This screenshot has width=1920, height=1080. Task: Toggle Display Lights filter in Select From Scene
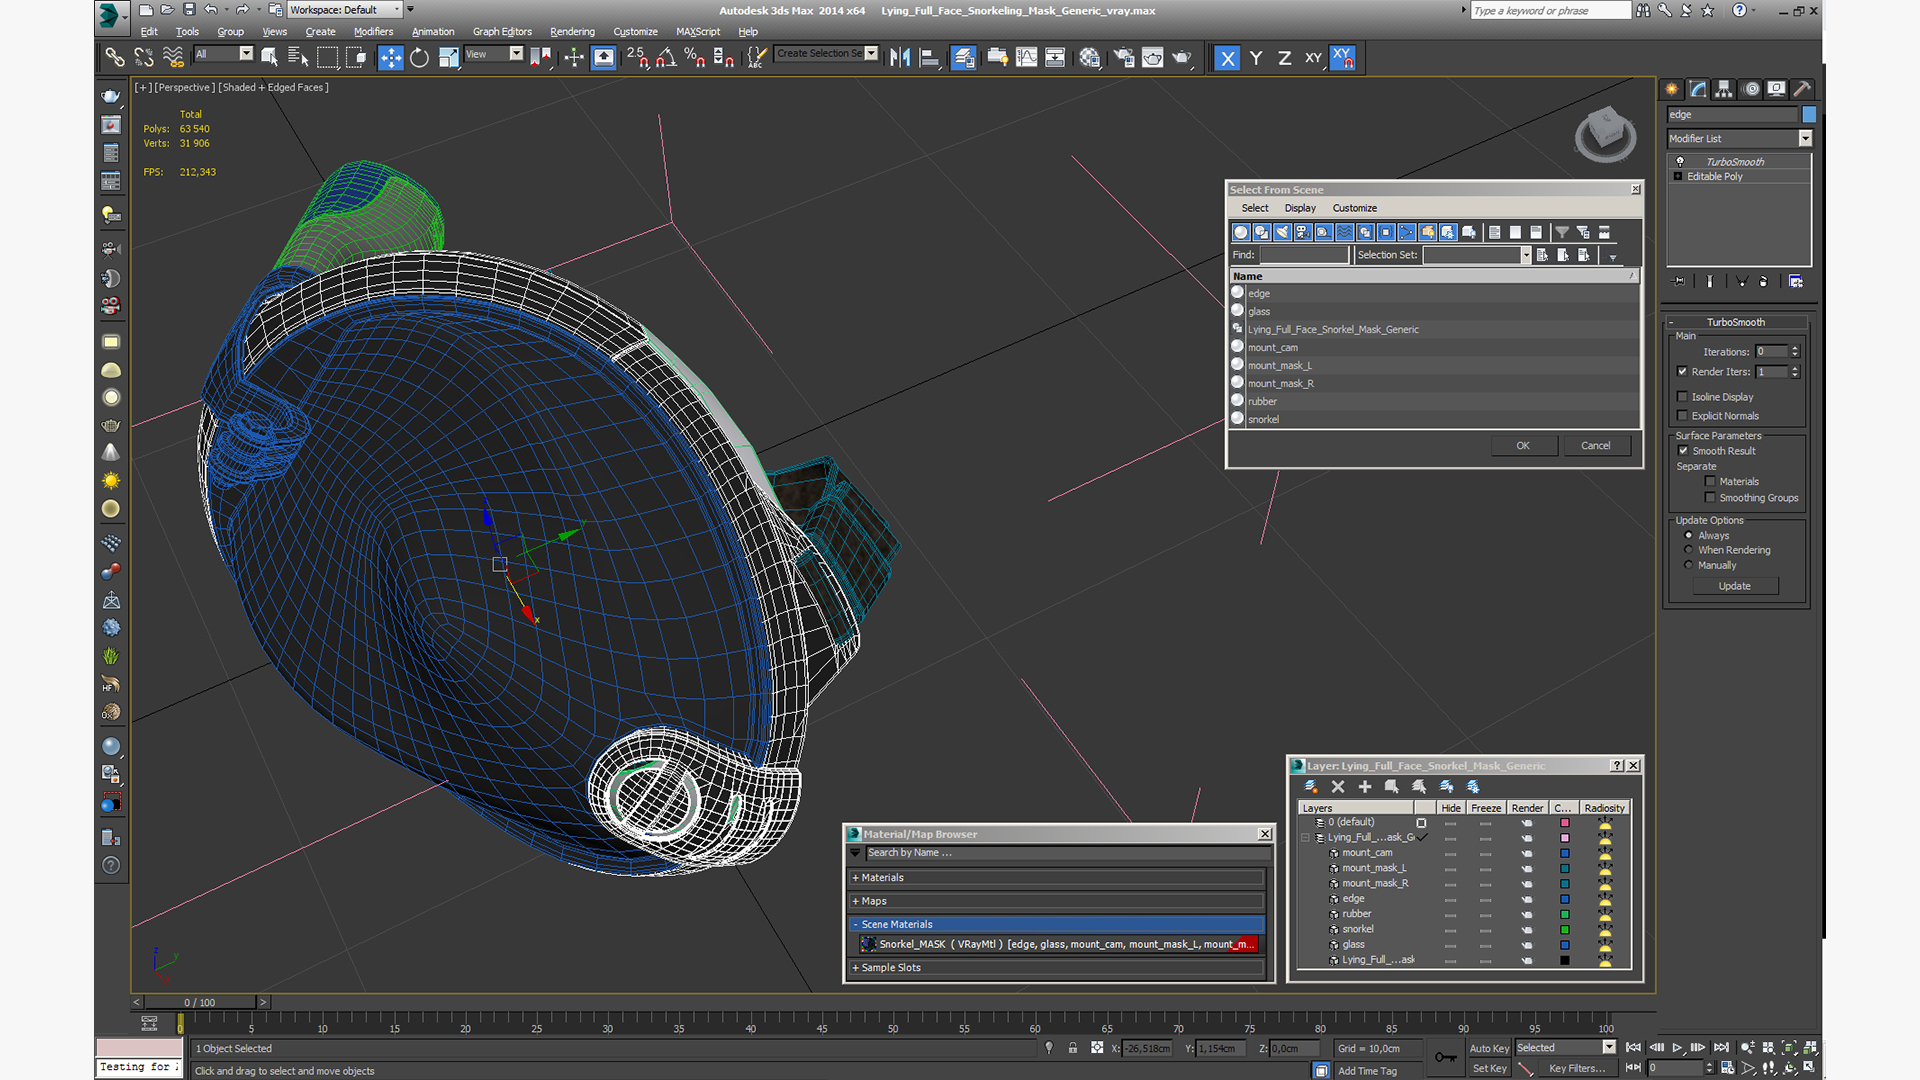pos(1282,232)
